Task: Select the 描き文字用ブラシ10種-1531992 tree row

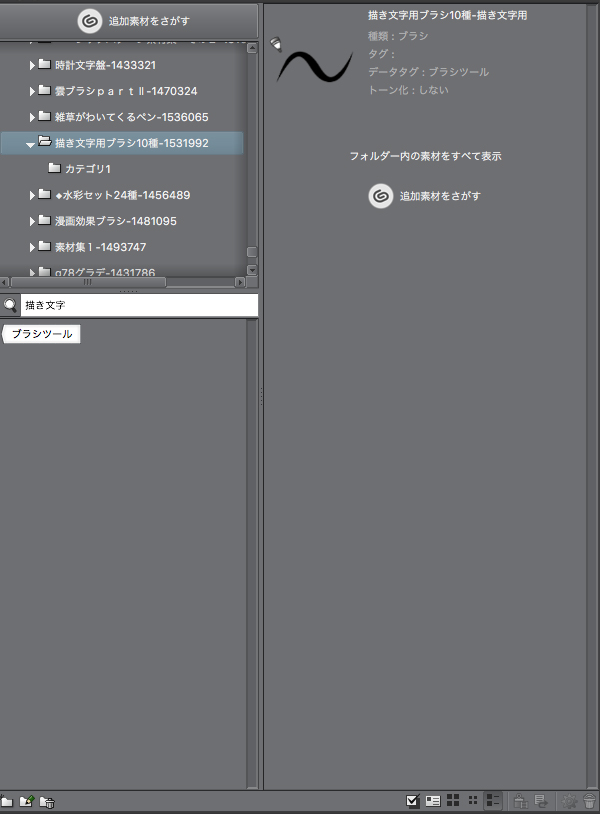Action: [x=122, y=143]
